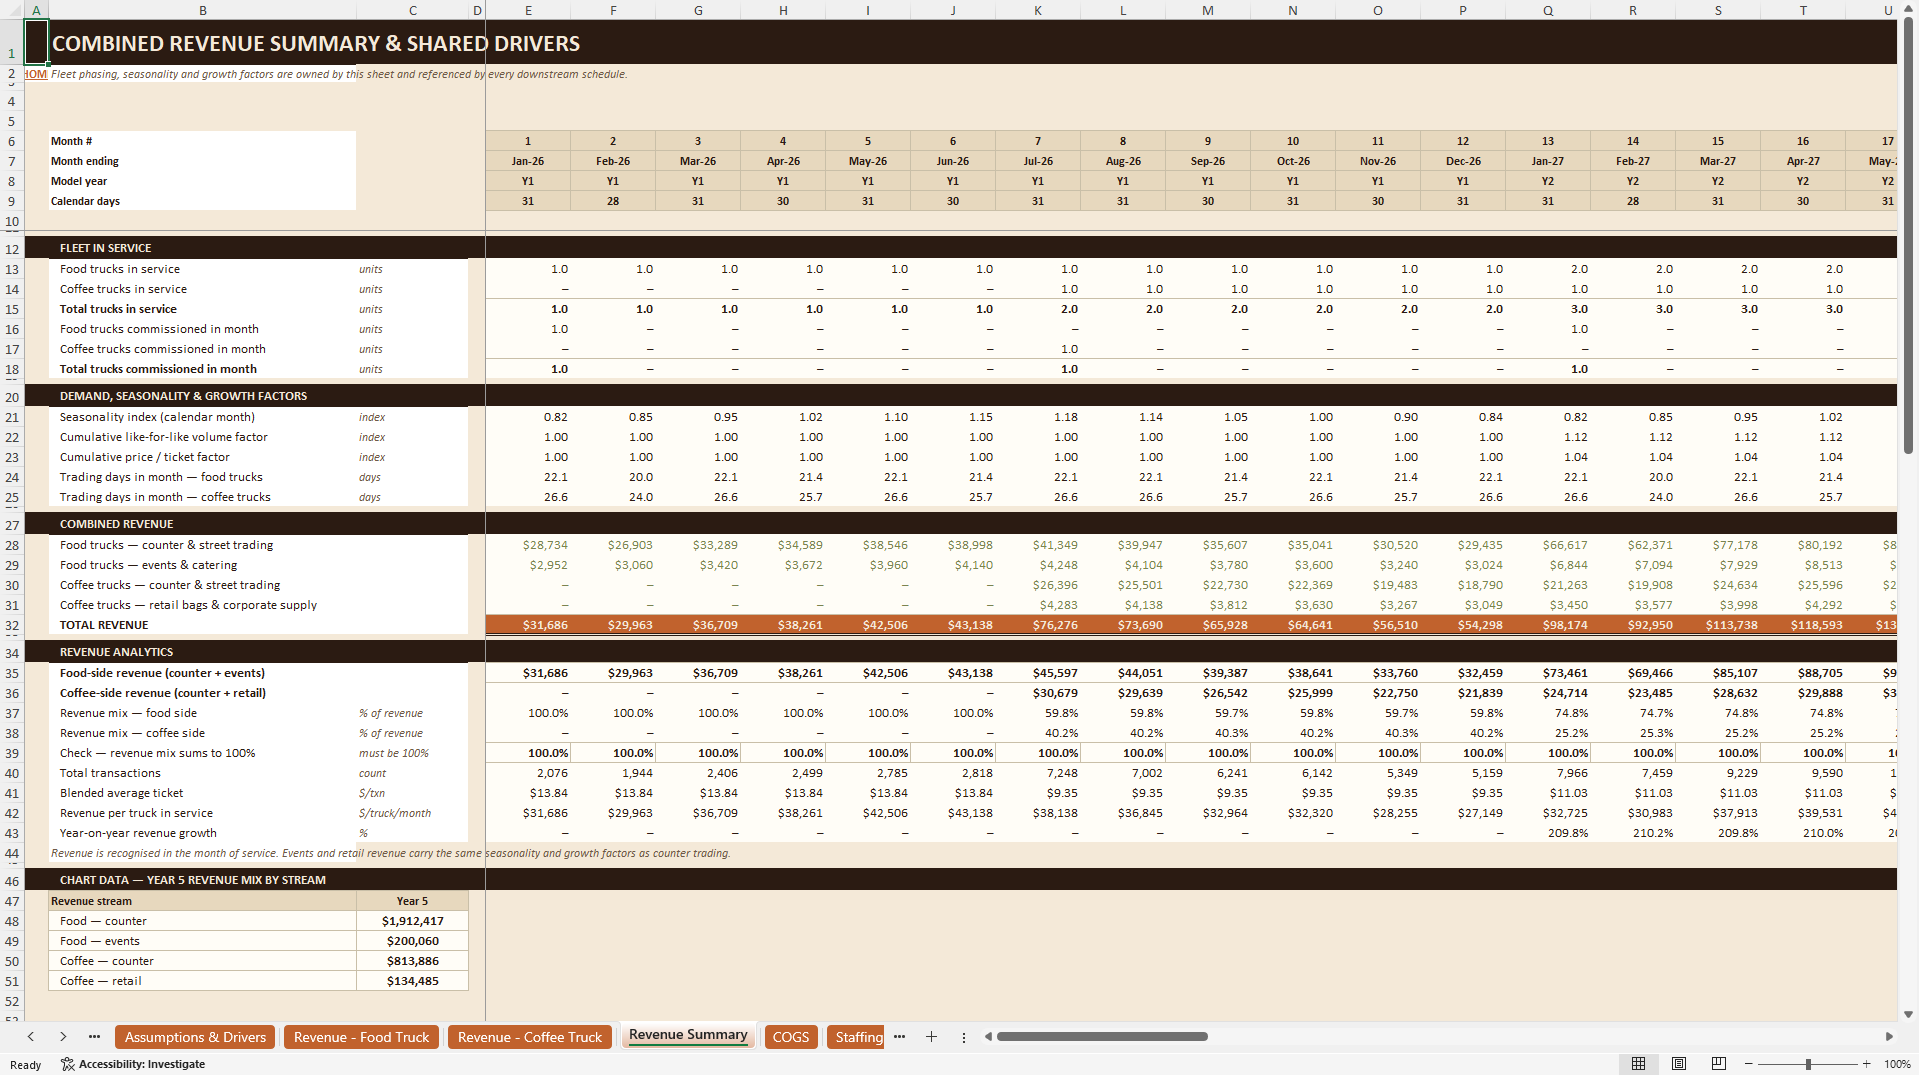Select the FLEET IN SERVICE section header
Screen dimensions: 1919x1075
105,248
